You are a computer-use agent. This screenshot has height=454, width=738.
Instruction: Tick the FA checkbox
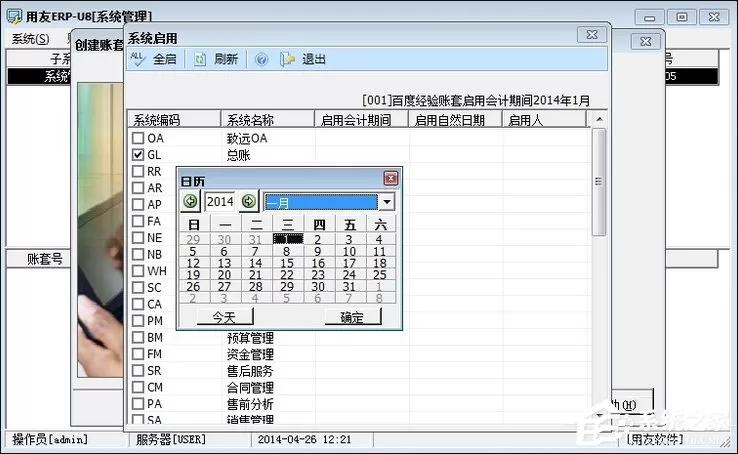pyautogui.click(x=138, y=221)
